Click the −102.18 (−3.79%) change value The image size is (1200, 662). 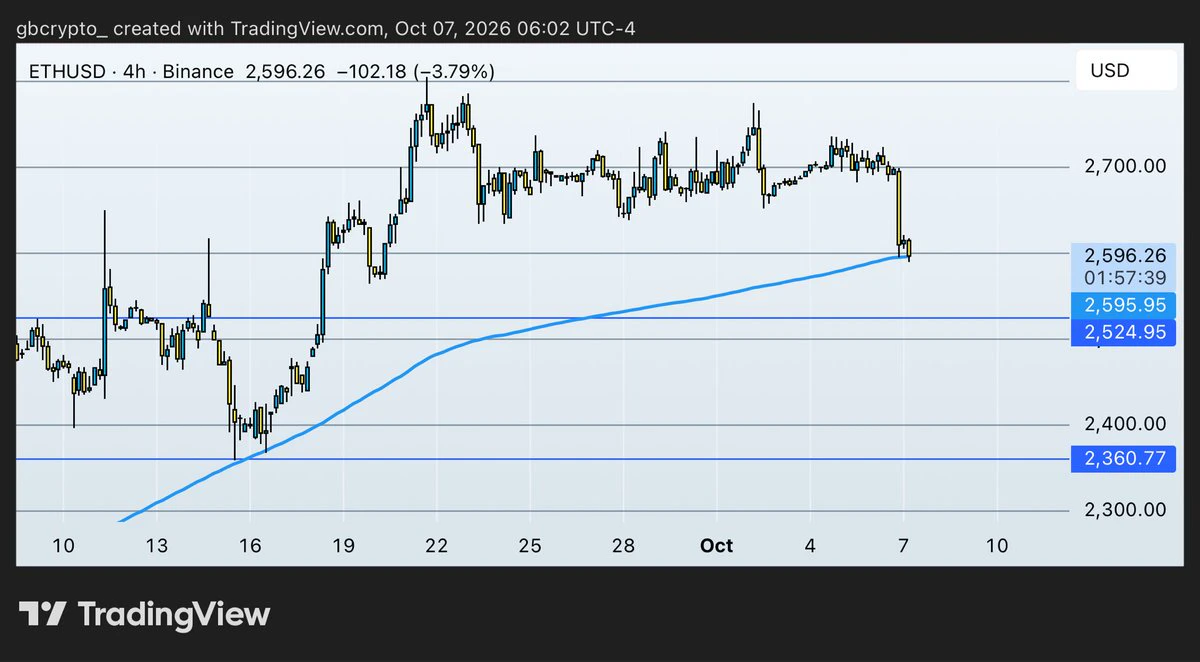(x=416, y=72)
